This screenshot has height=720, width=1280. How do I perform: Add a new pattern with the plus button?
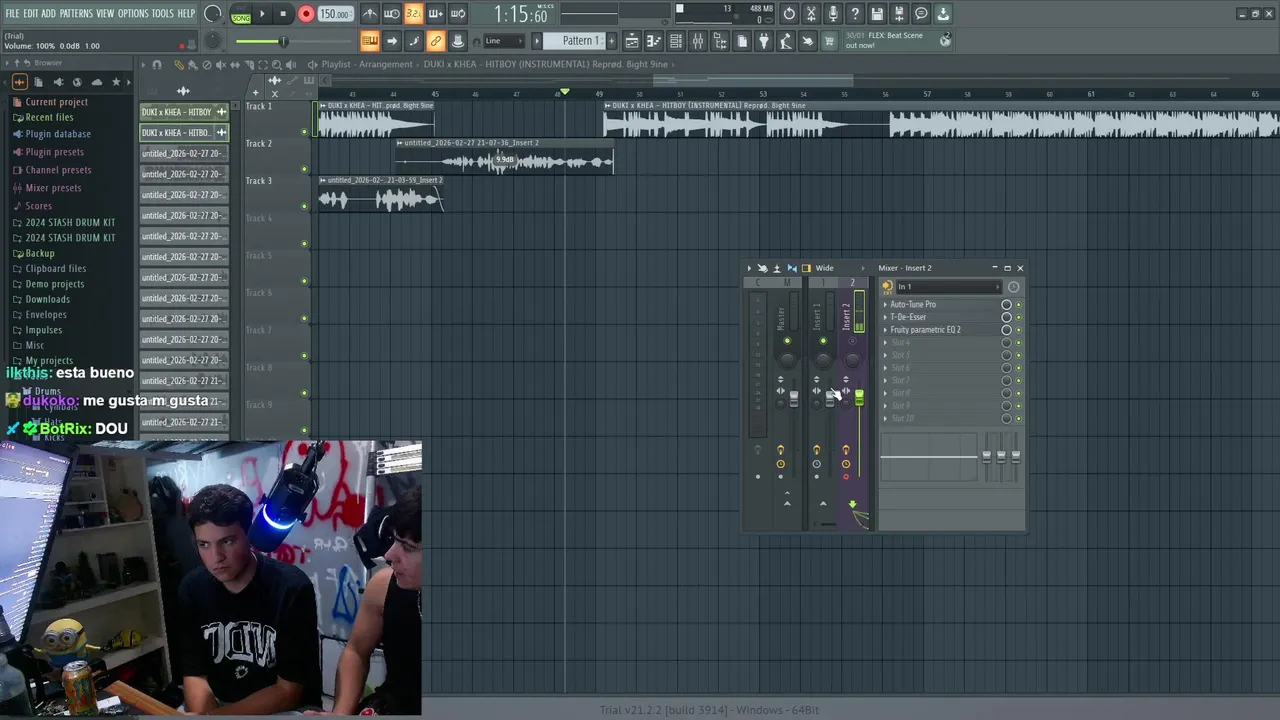(x=612, y=41)
